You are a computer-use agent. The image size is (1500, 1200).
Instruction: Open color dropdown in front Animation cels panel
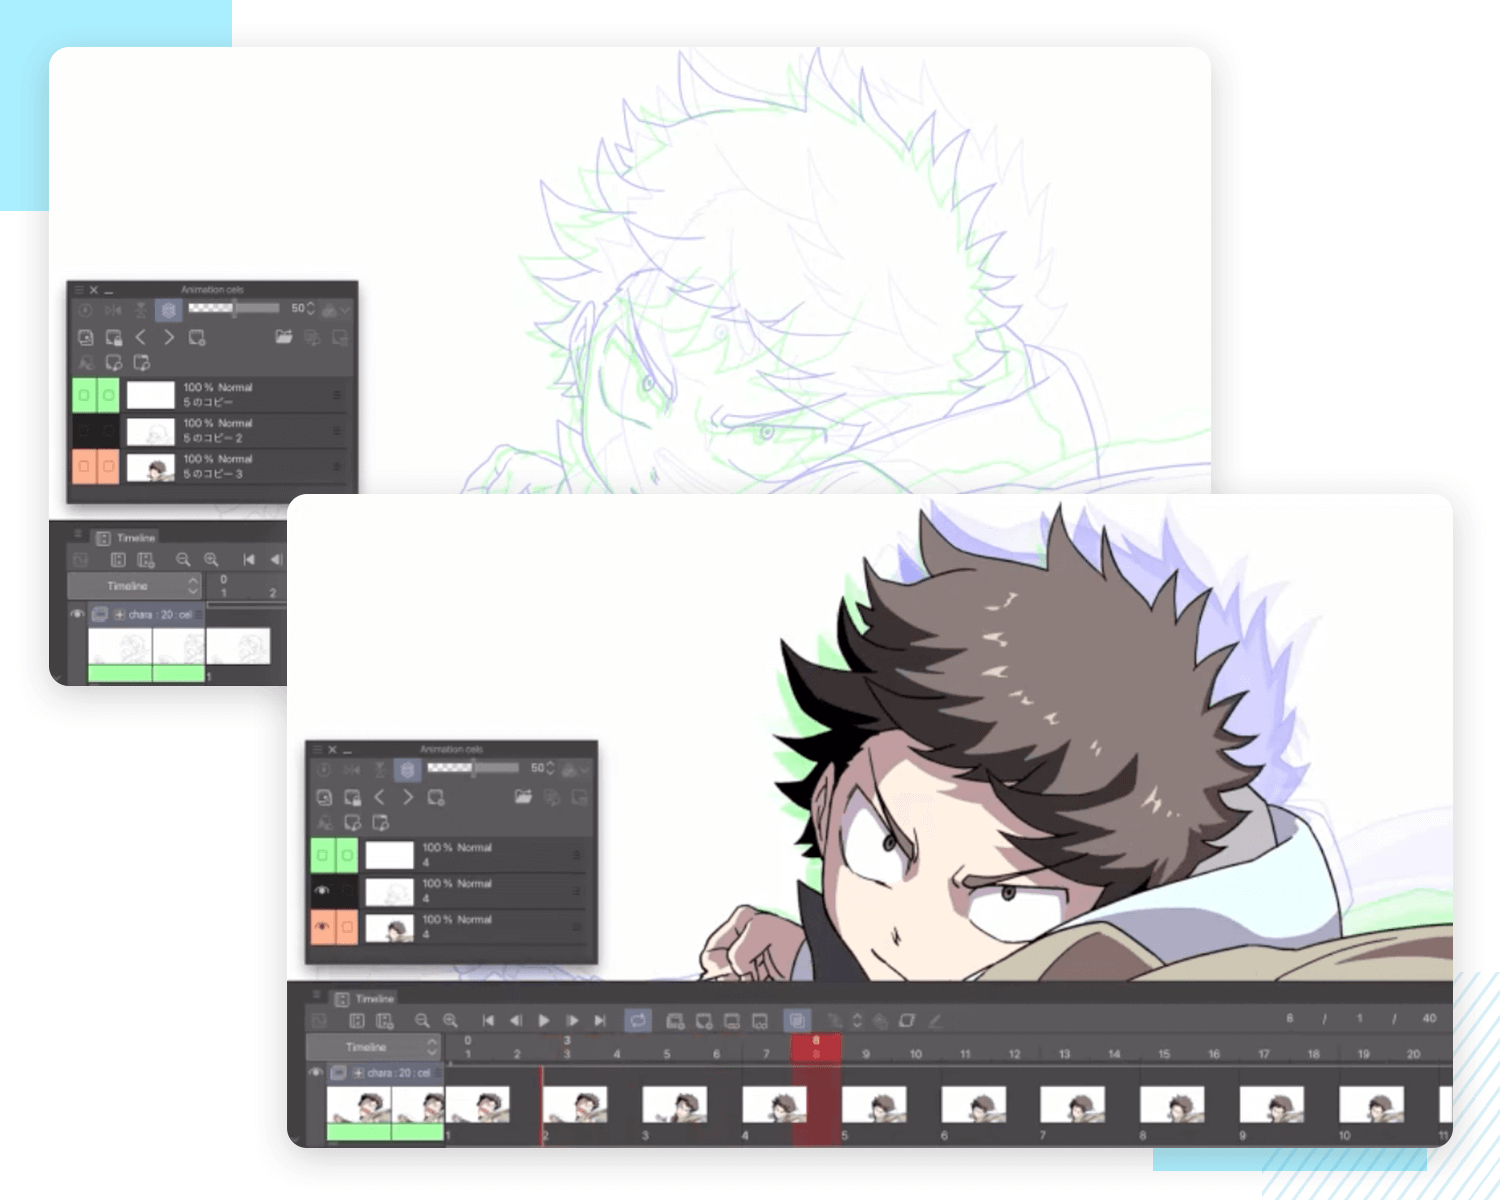tap(576, 769)
